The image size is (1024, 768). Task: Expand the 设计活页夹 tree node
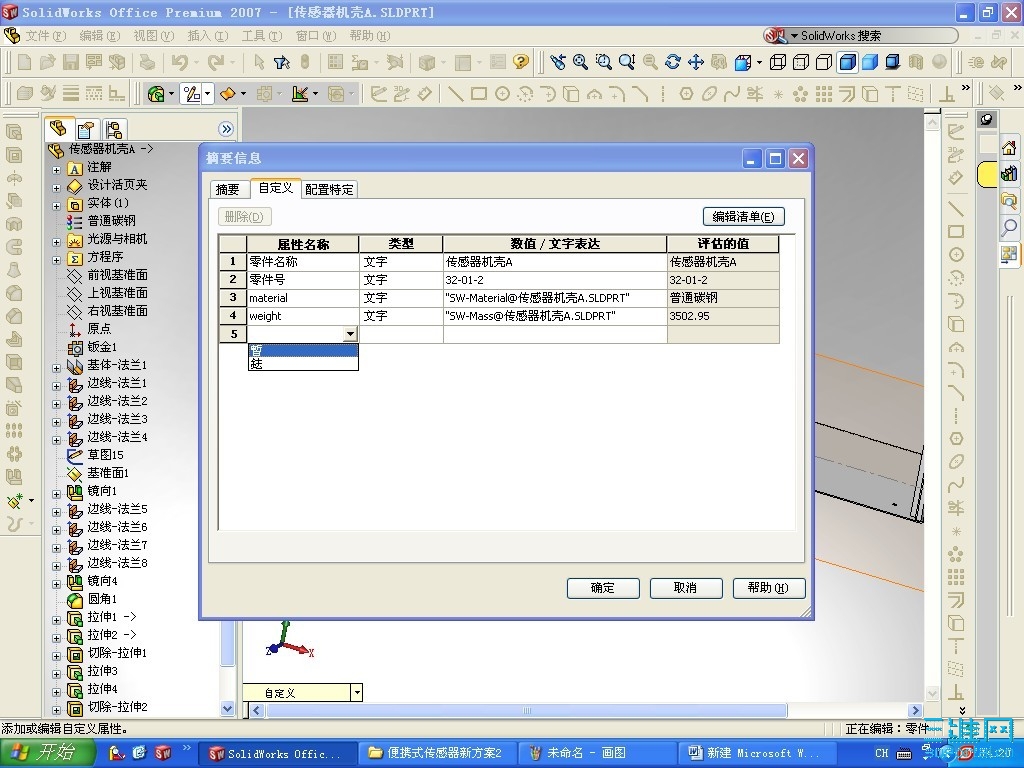56,188
